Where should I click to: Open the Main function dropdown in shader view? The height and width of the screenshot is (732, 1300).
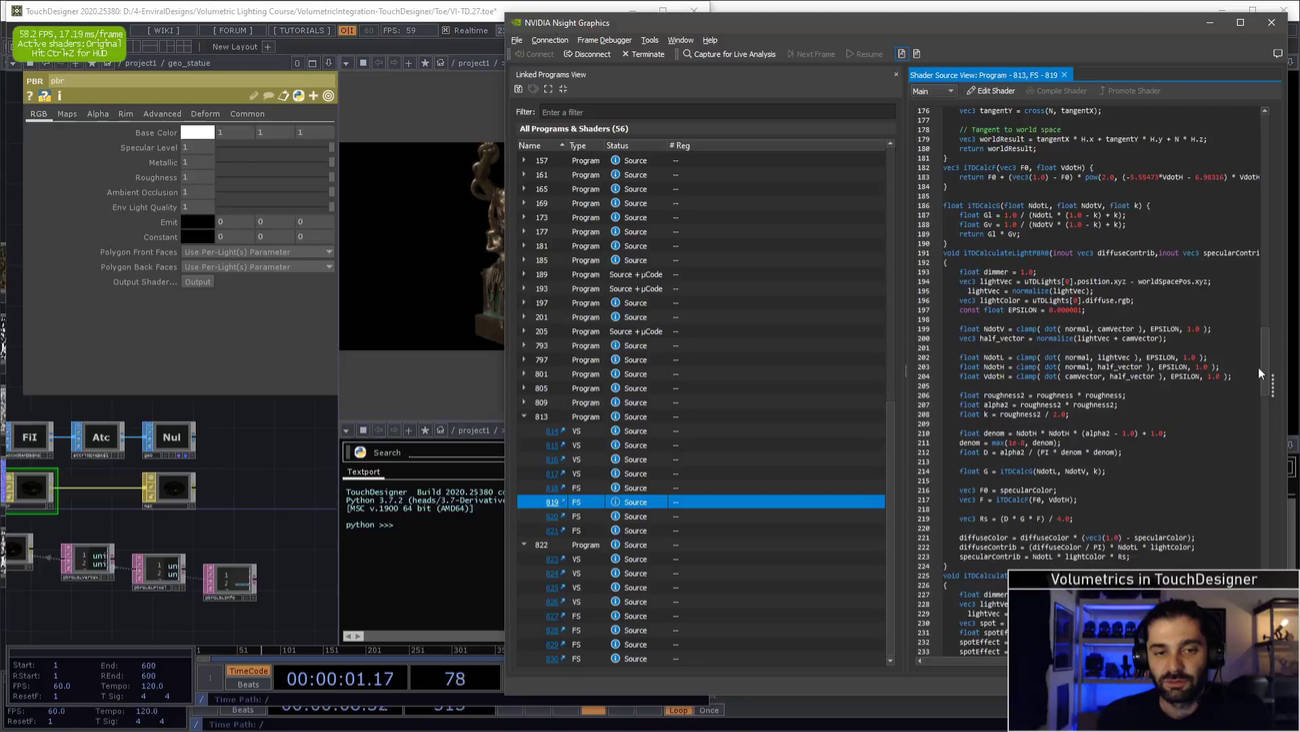tap(933, 91)
